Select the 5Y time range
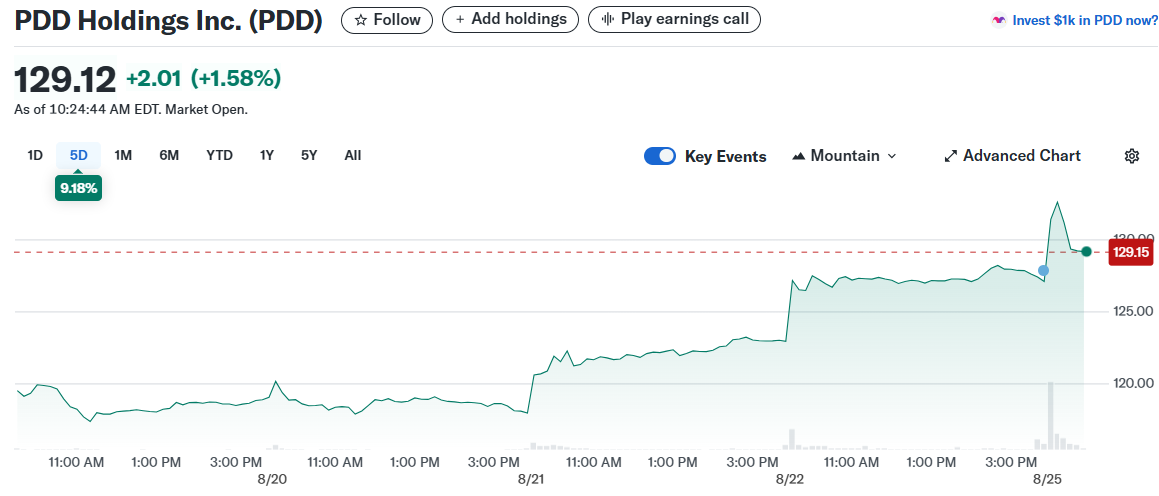Screen dimensions: 1159x496 [x=309, y=155]
